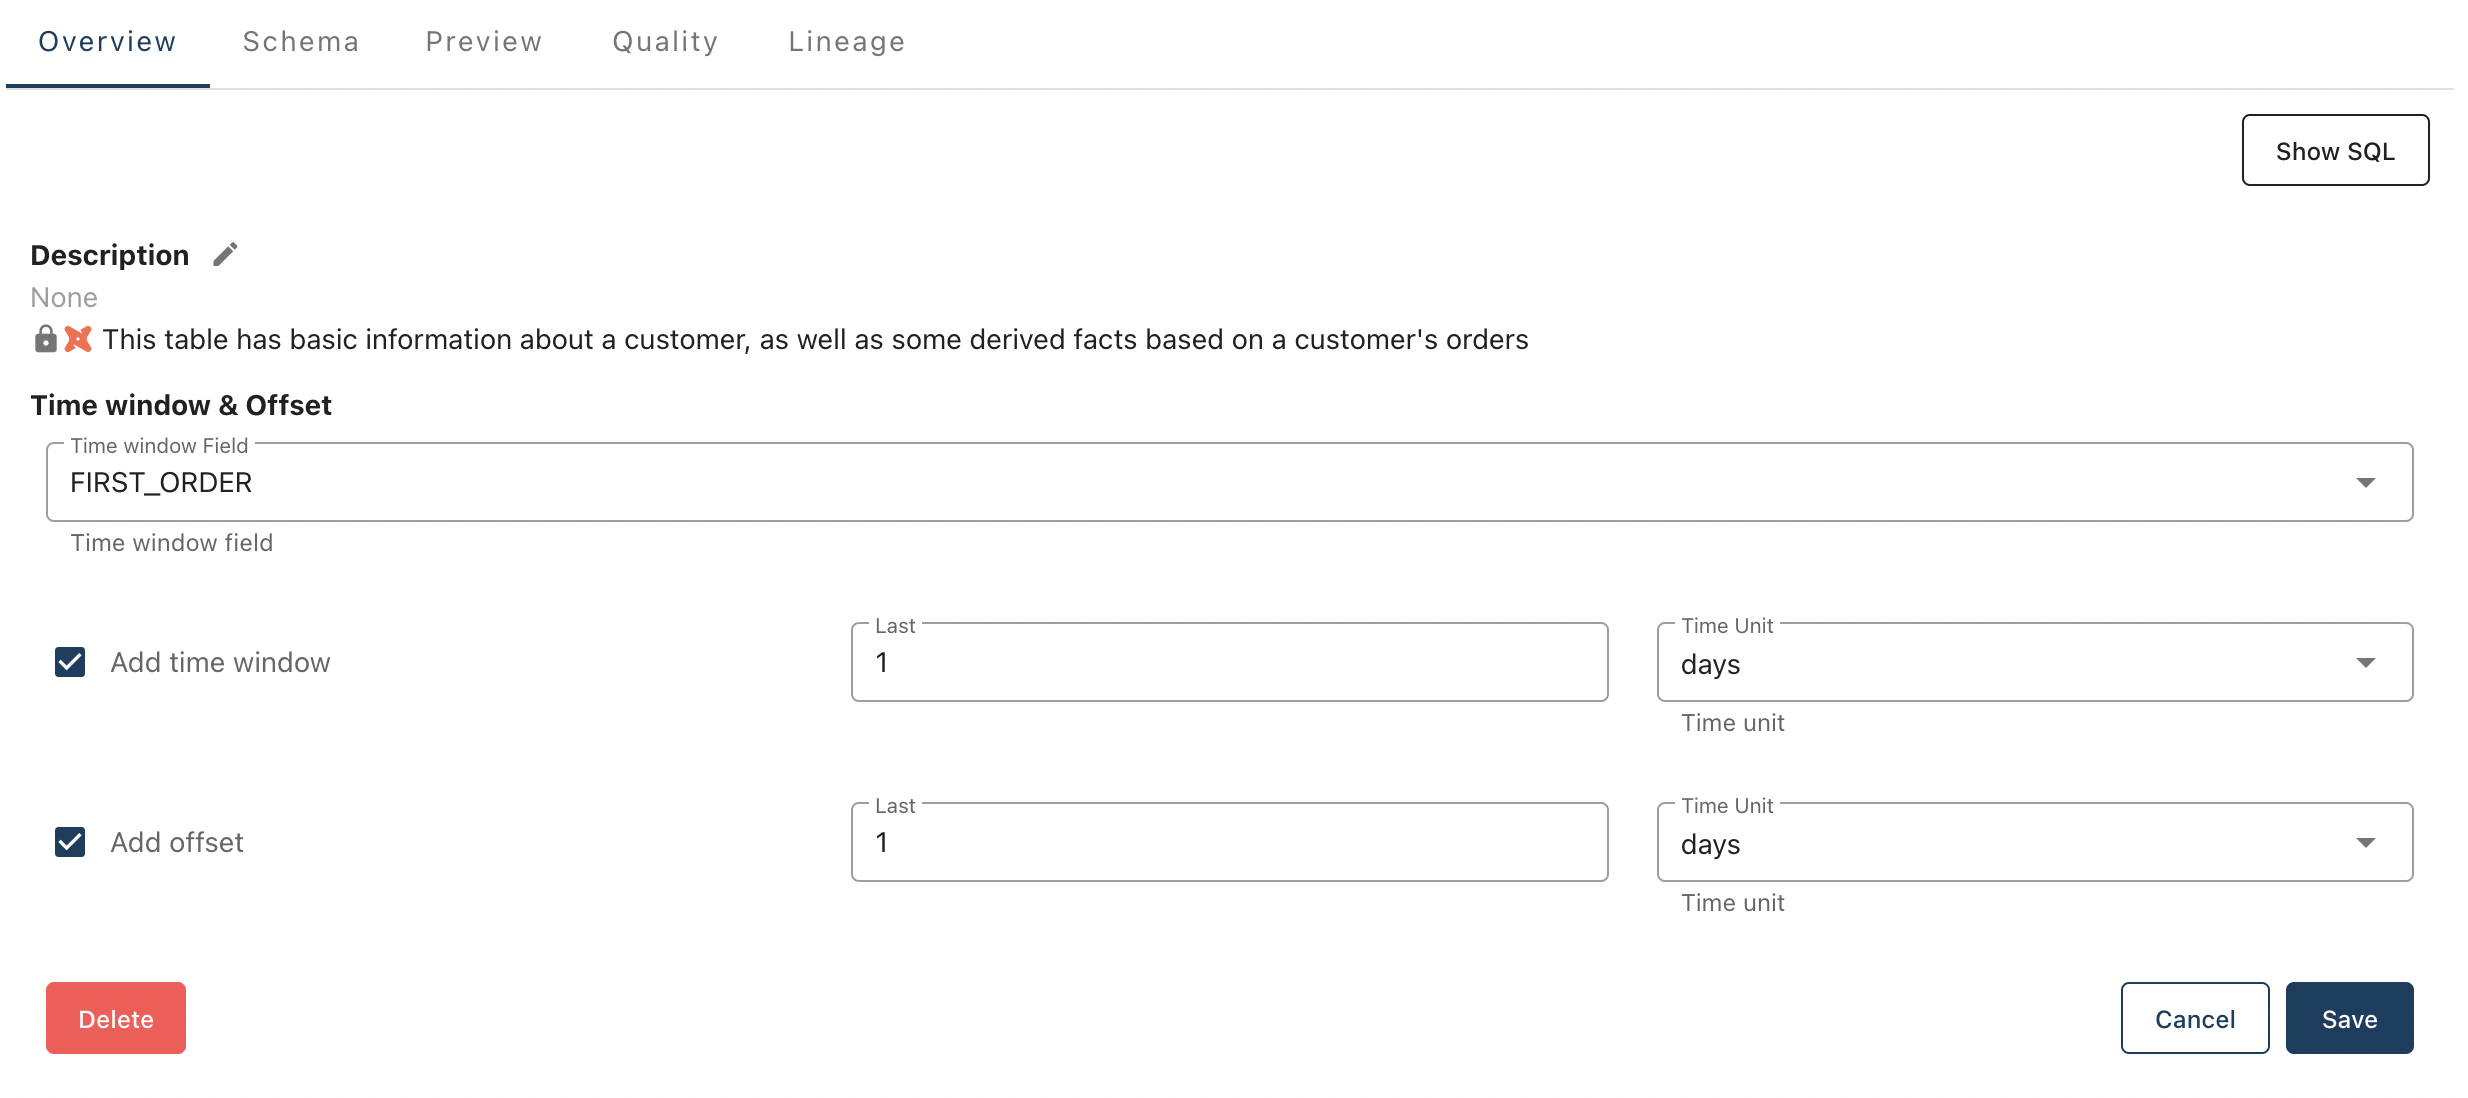2468x1098 pixels.
Task: Switch to the Schema tab
Action: click(300, 42)
